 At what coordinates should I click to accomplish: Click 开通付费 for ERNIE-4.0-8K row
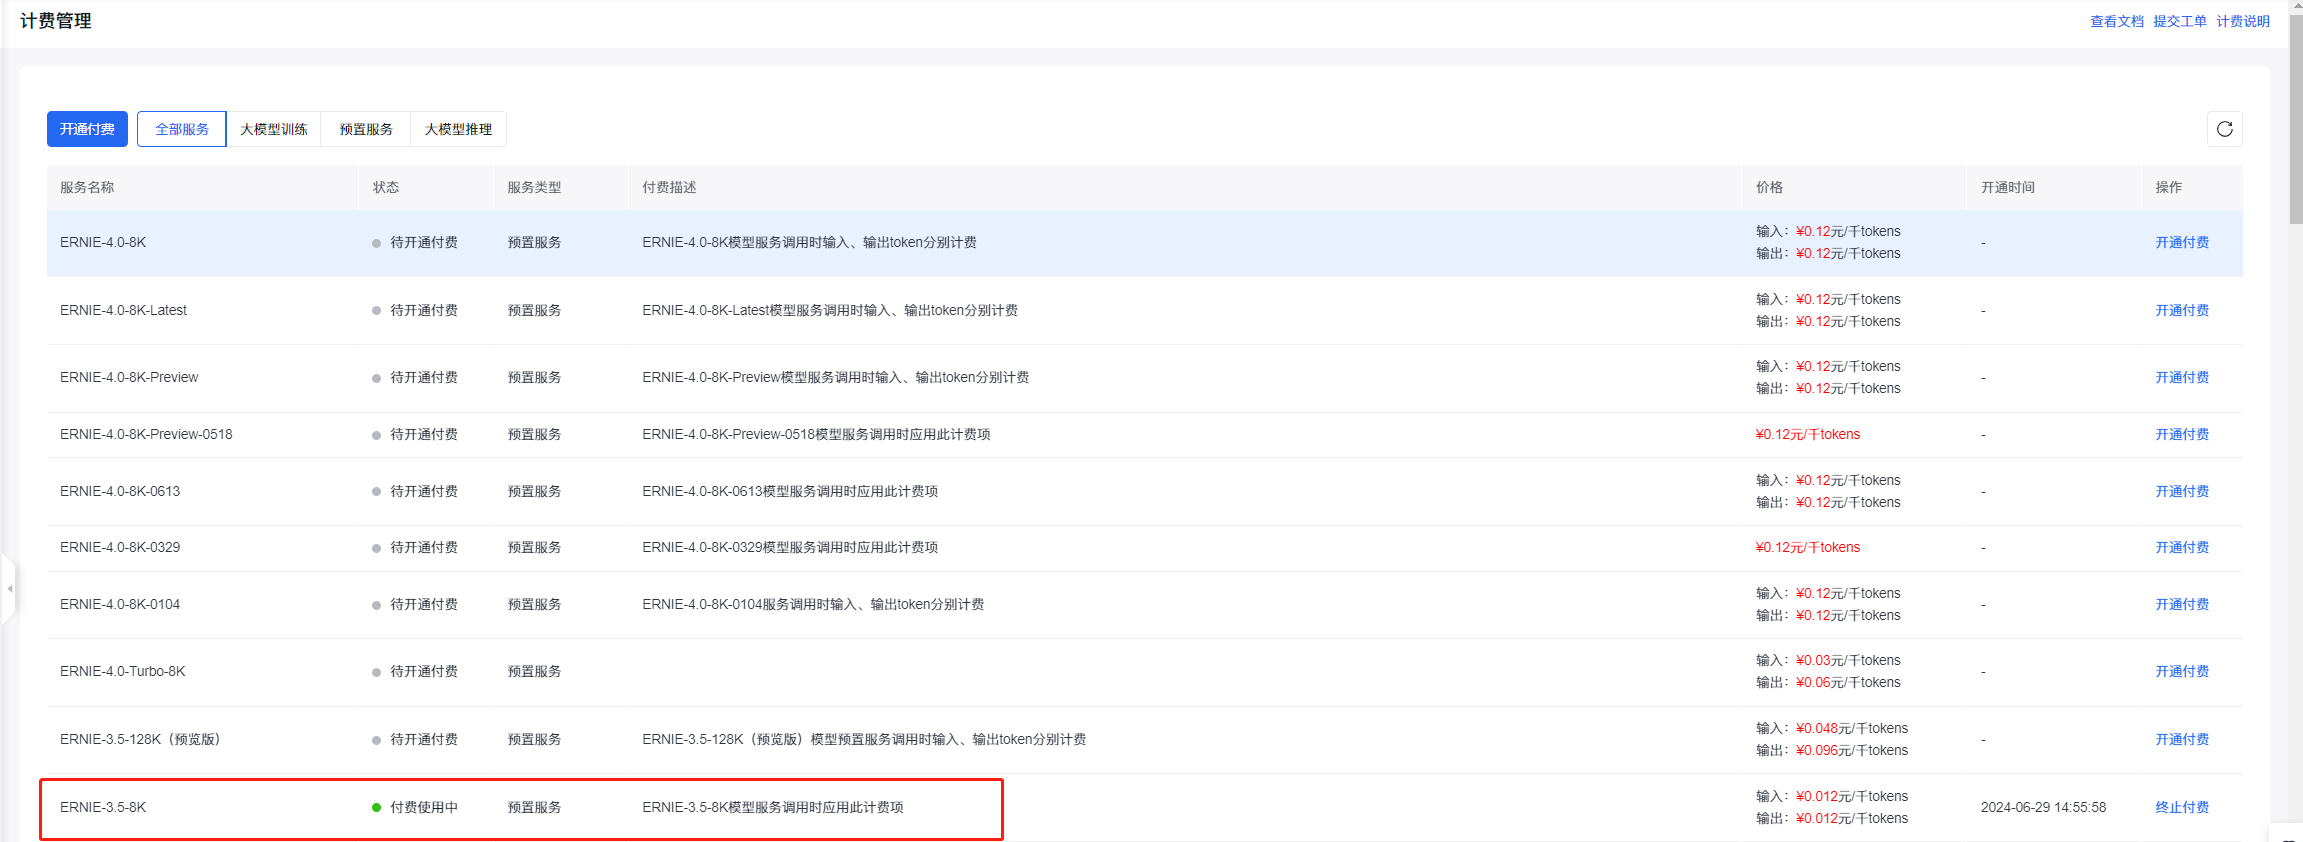[x=2182, y=243]
